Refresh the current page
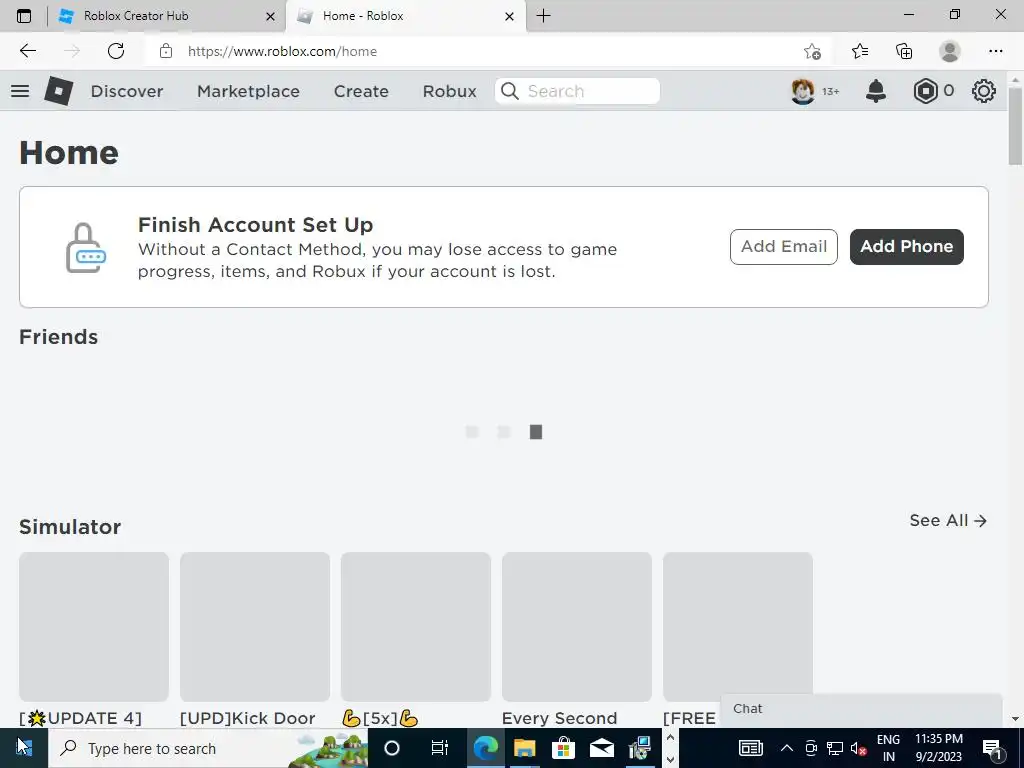Viewport: 1024px width, 768px height. pyautogui.click(x=116, y=51)
